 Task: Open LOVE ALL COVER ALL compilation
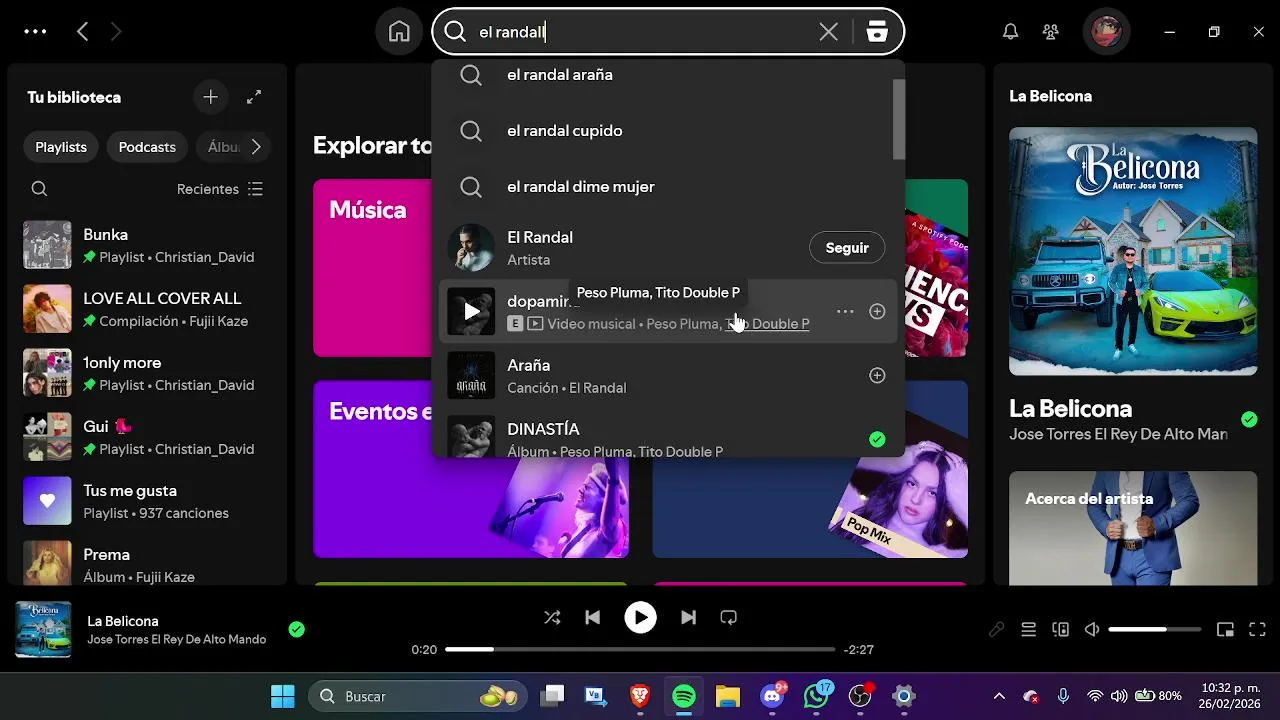146,309
